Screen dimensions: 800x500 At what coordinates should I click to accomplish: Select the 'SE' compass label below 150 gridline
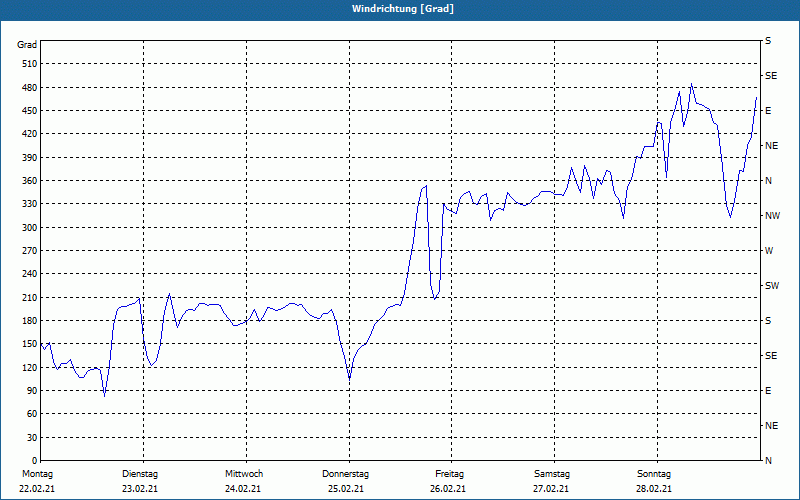[x=771, y=356]
